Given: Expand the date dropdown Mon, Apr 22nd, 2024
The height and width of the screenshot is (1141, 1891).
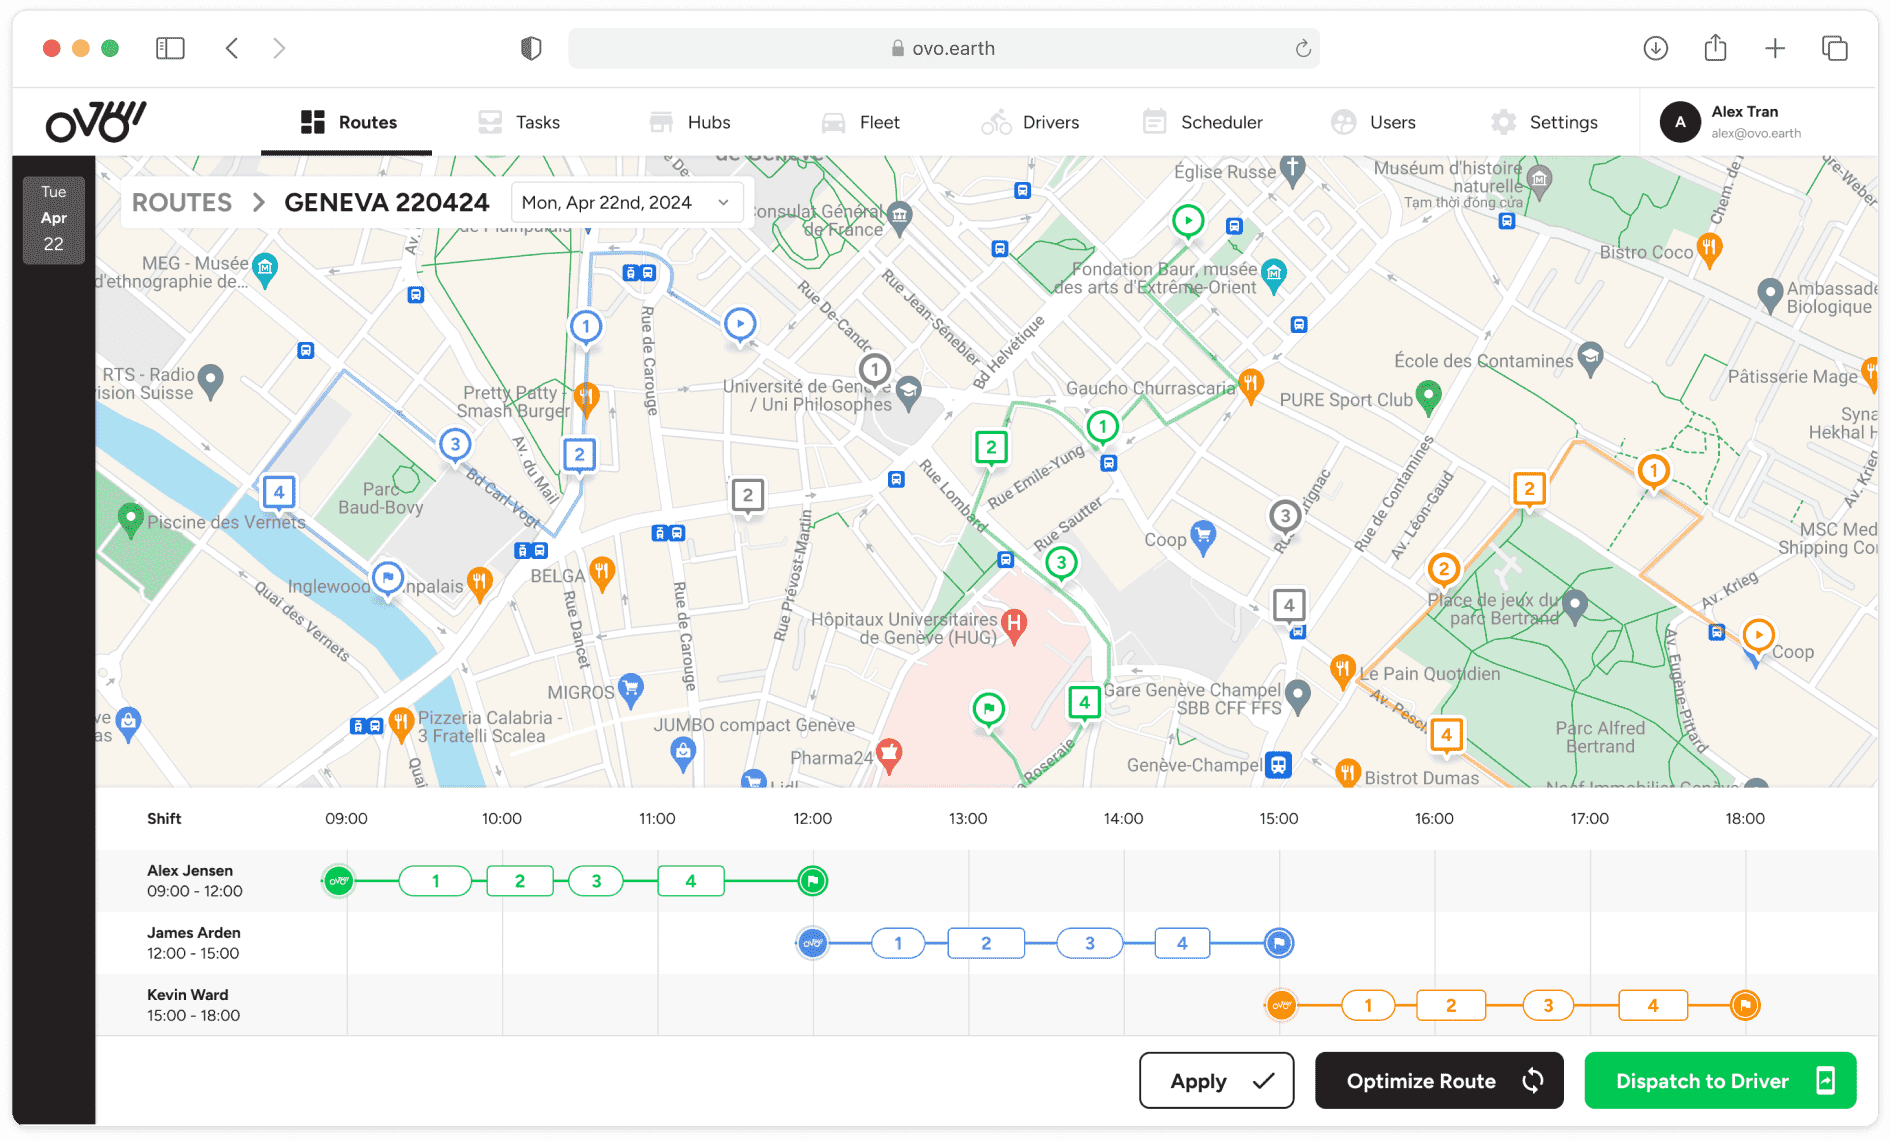Looking at the screenshot, I should (x=626, y=203).
